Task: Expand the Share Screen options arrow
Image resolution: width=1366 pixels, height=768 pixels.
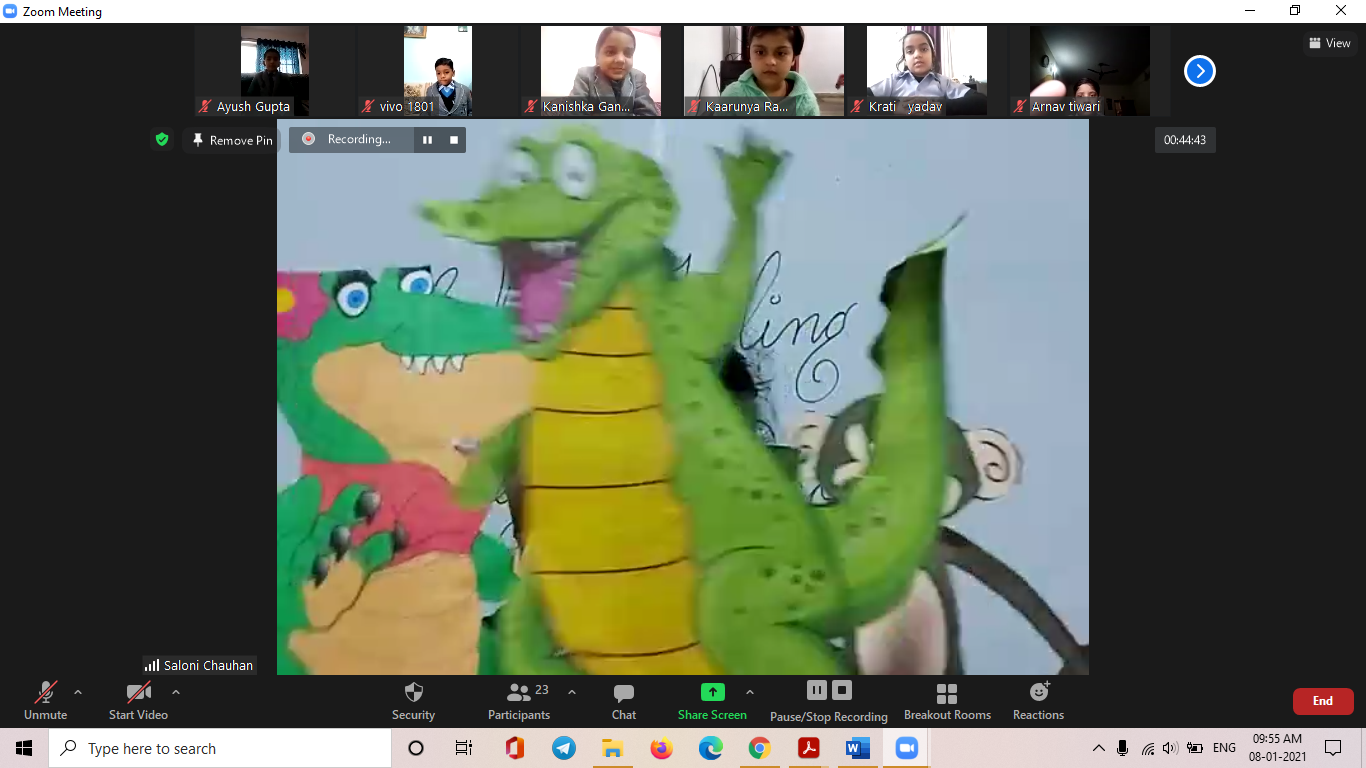Action: click(750, 692)
